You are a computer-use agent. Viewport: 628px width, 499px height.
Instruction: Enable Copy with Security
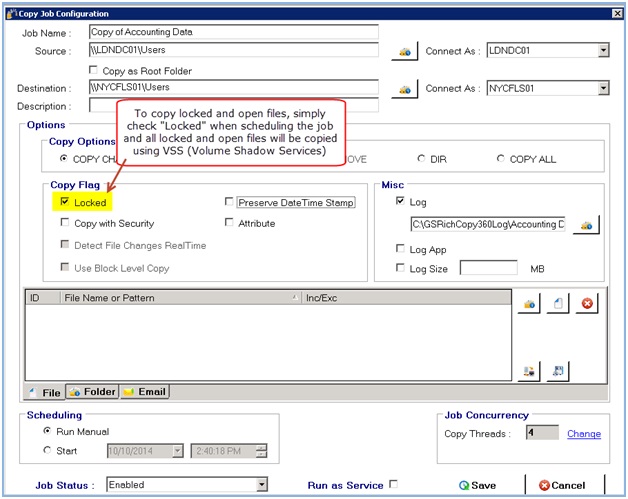coord(66,223)
